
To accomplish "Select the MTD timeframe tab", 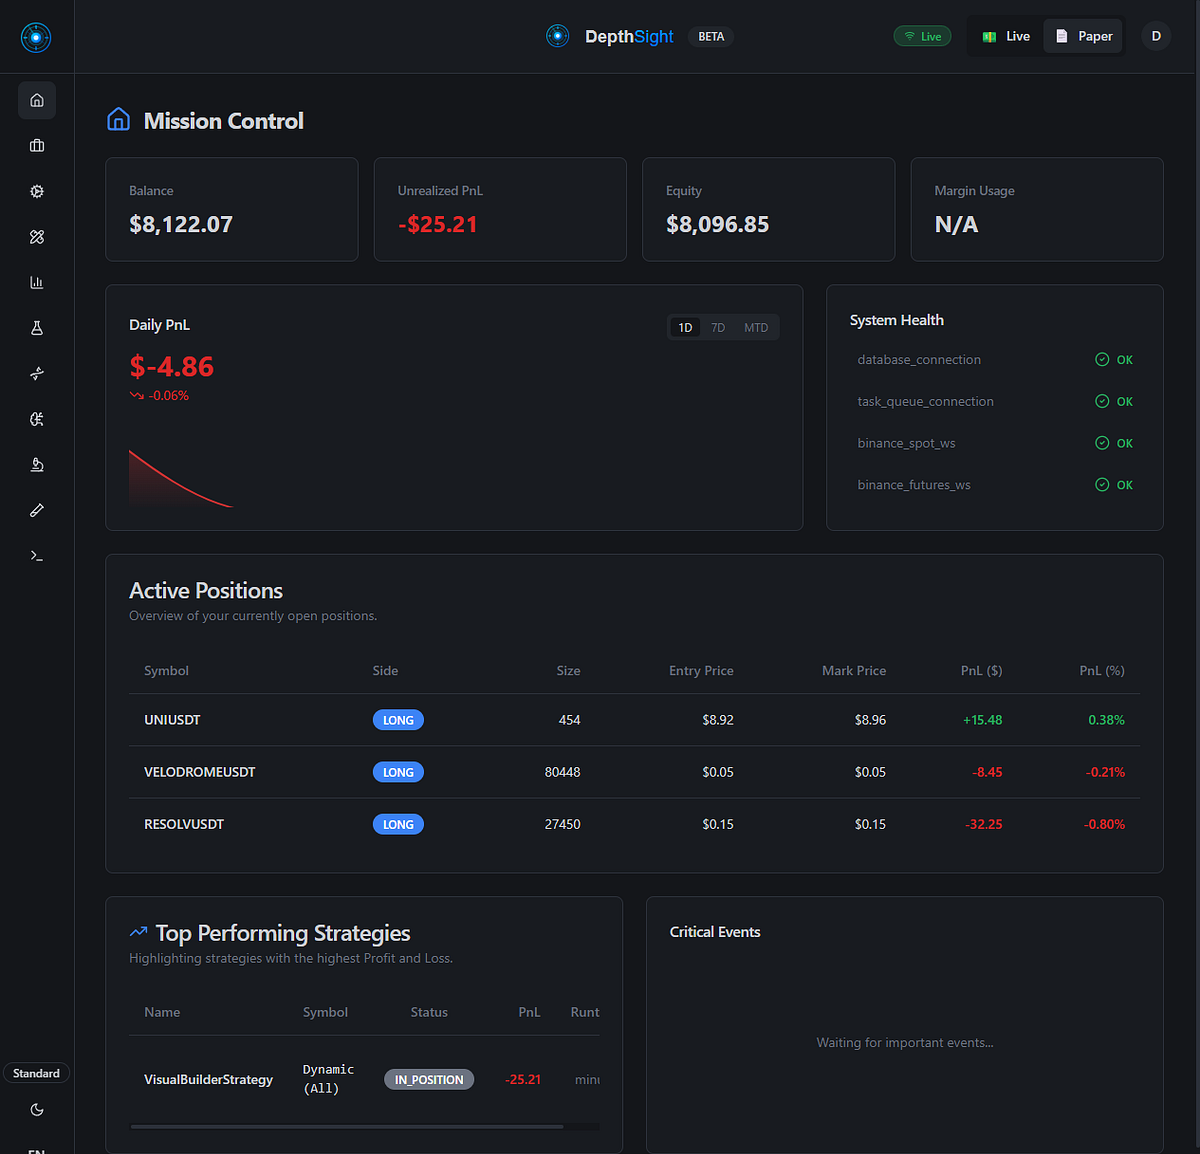I will [x=755, y=327].
